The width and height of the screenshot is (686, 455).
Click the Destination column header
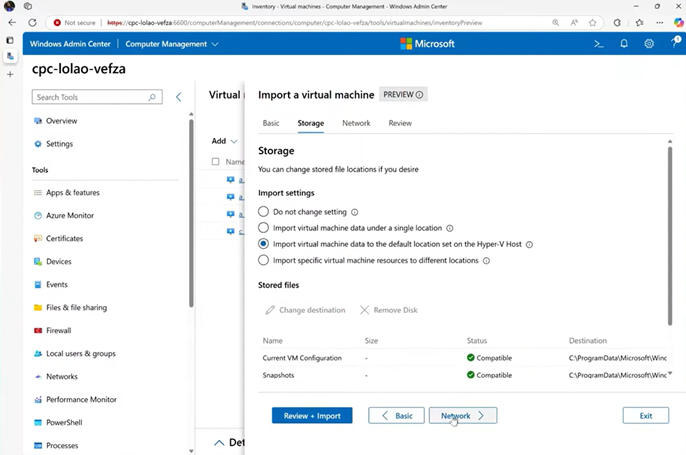[x=588, y=341]
